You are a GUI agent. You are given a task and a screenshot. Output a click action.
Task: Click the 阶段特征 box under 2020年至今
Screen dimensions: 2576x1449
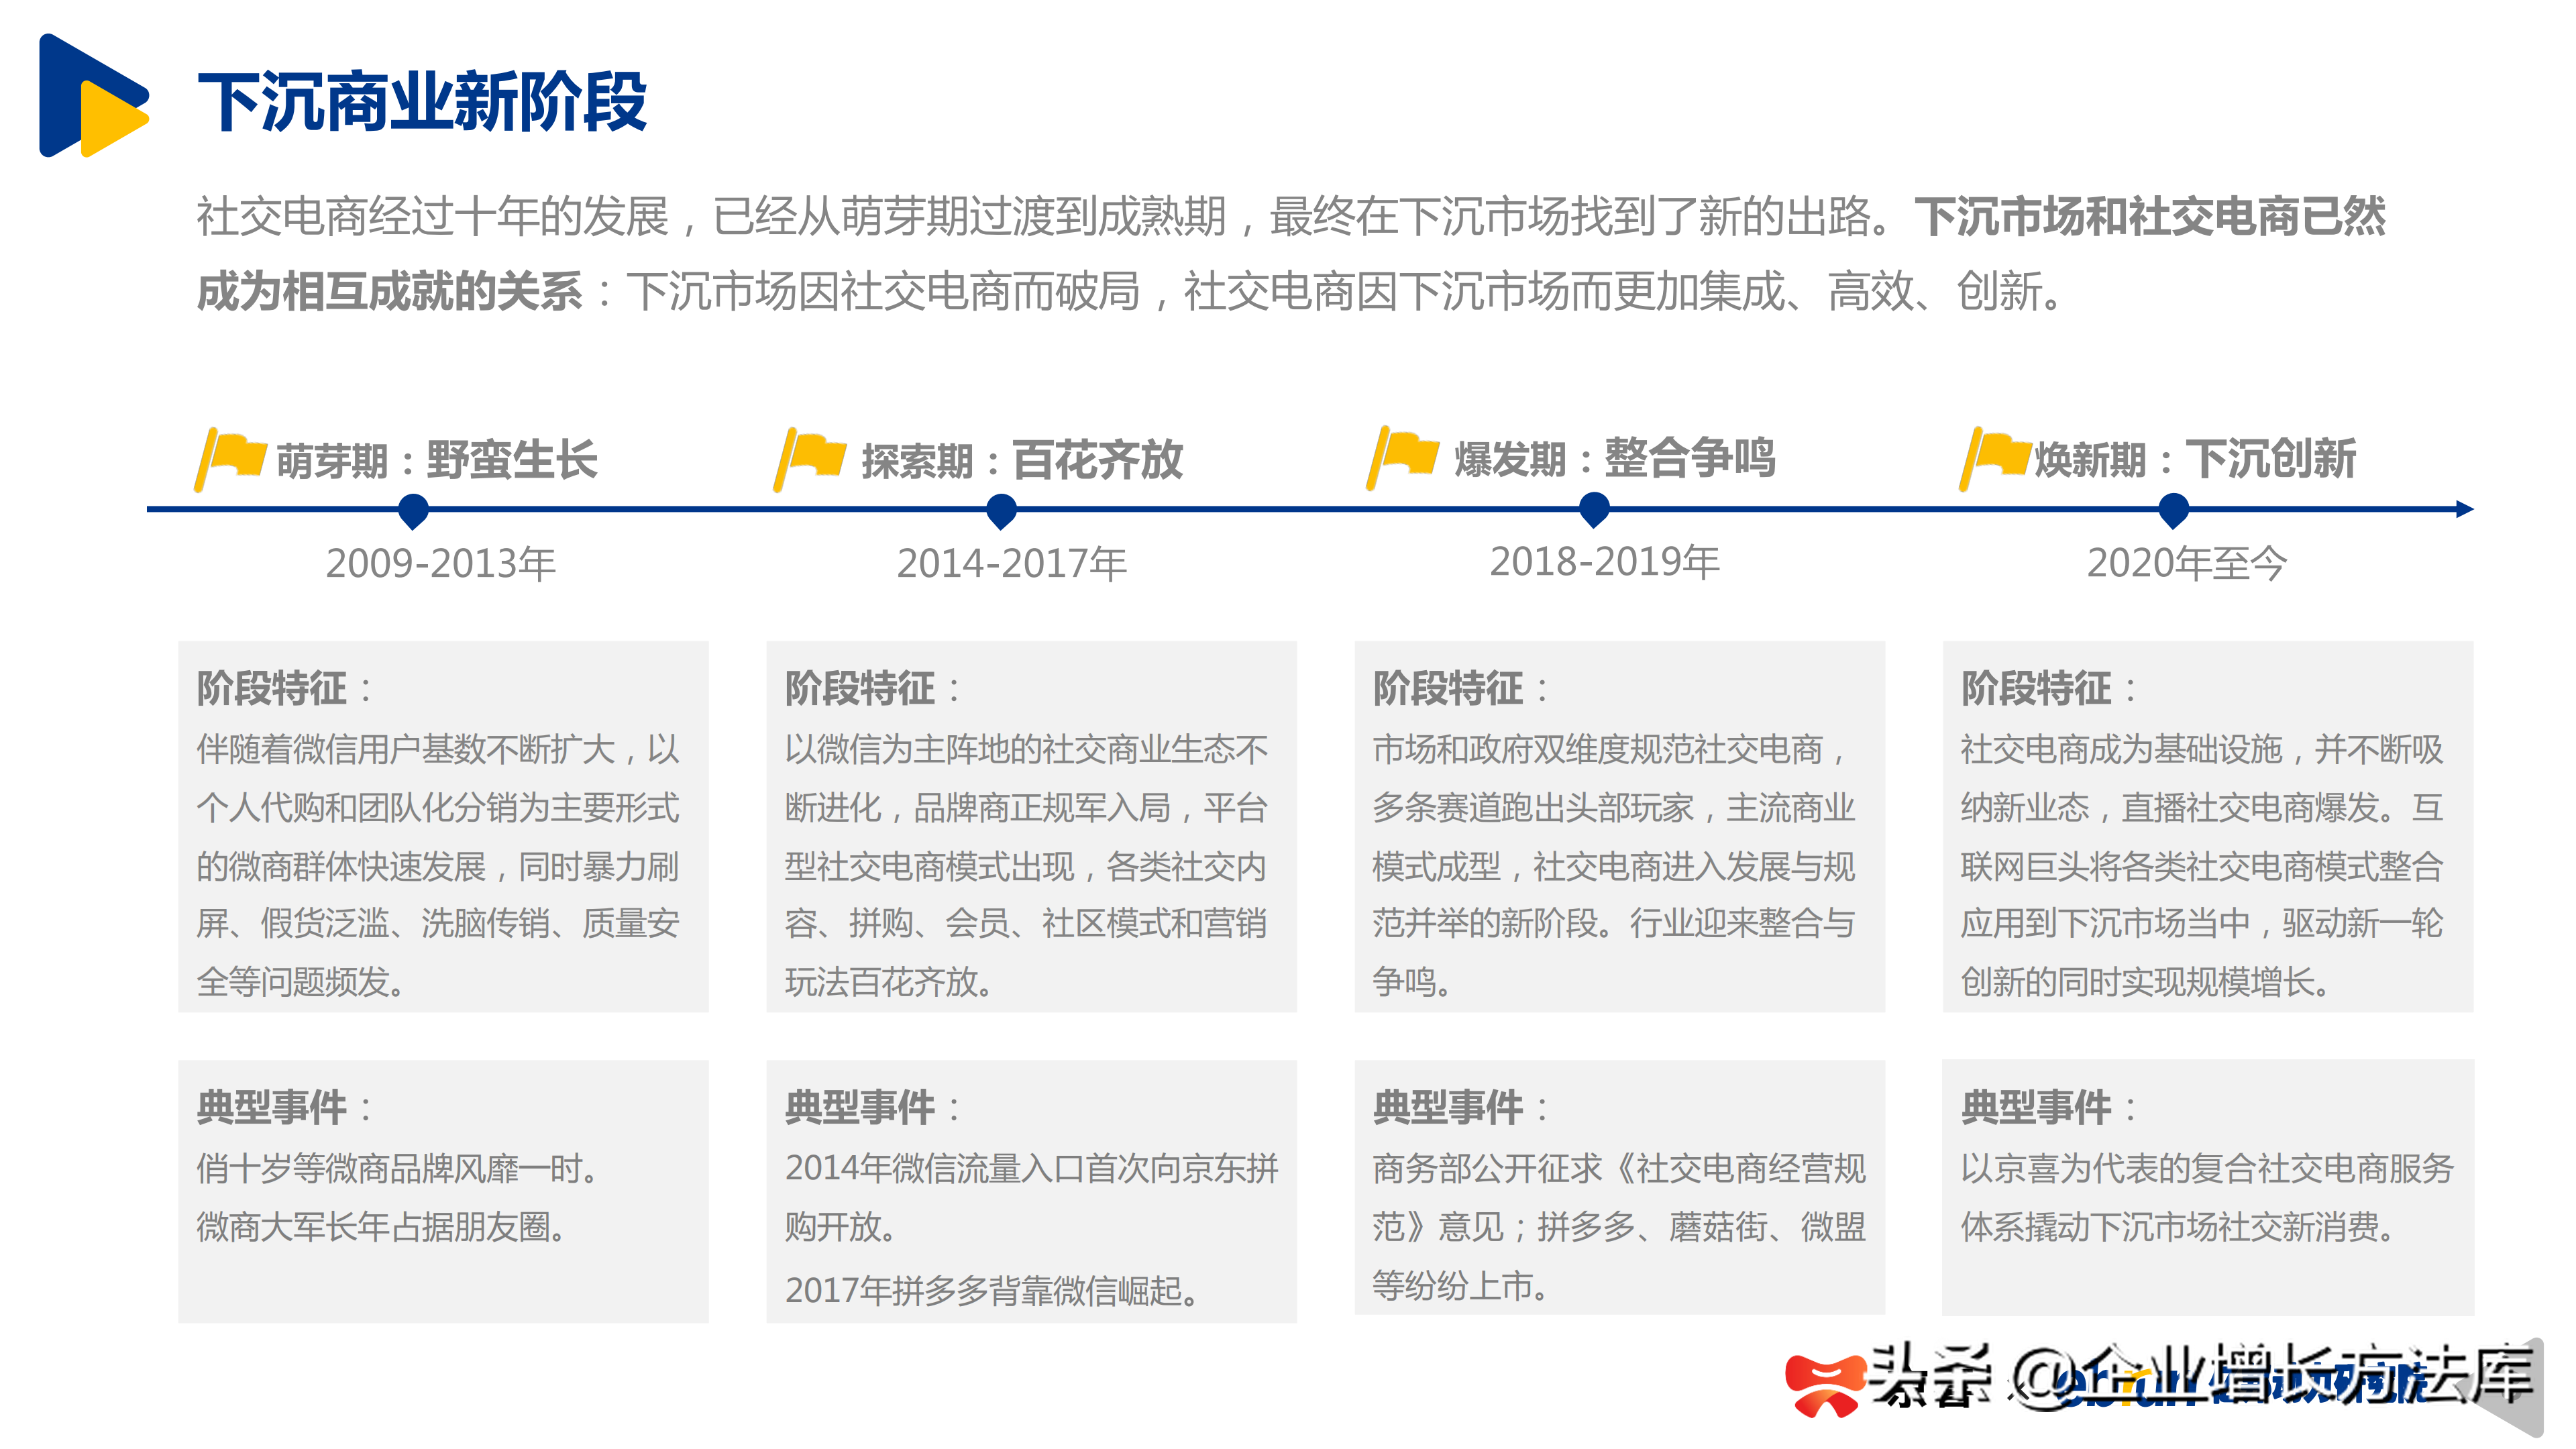pos(2207,827)
